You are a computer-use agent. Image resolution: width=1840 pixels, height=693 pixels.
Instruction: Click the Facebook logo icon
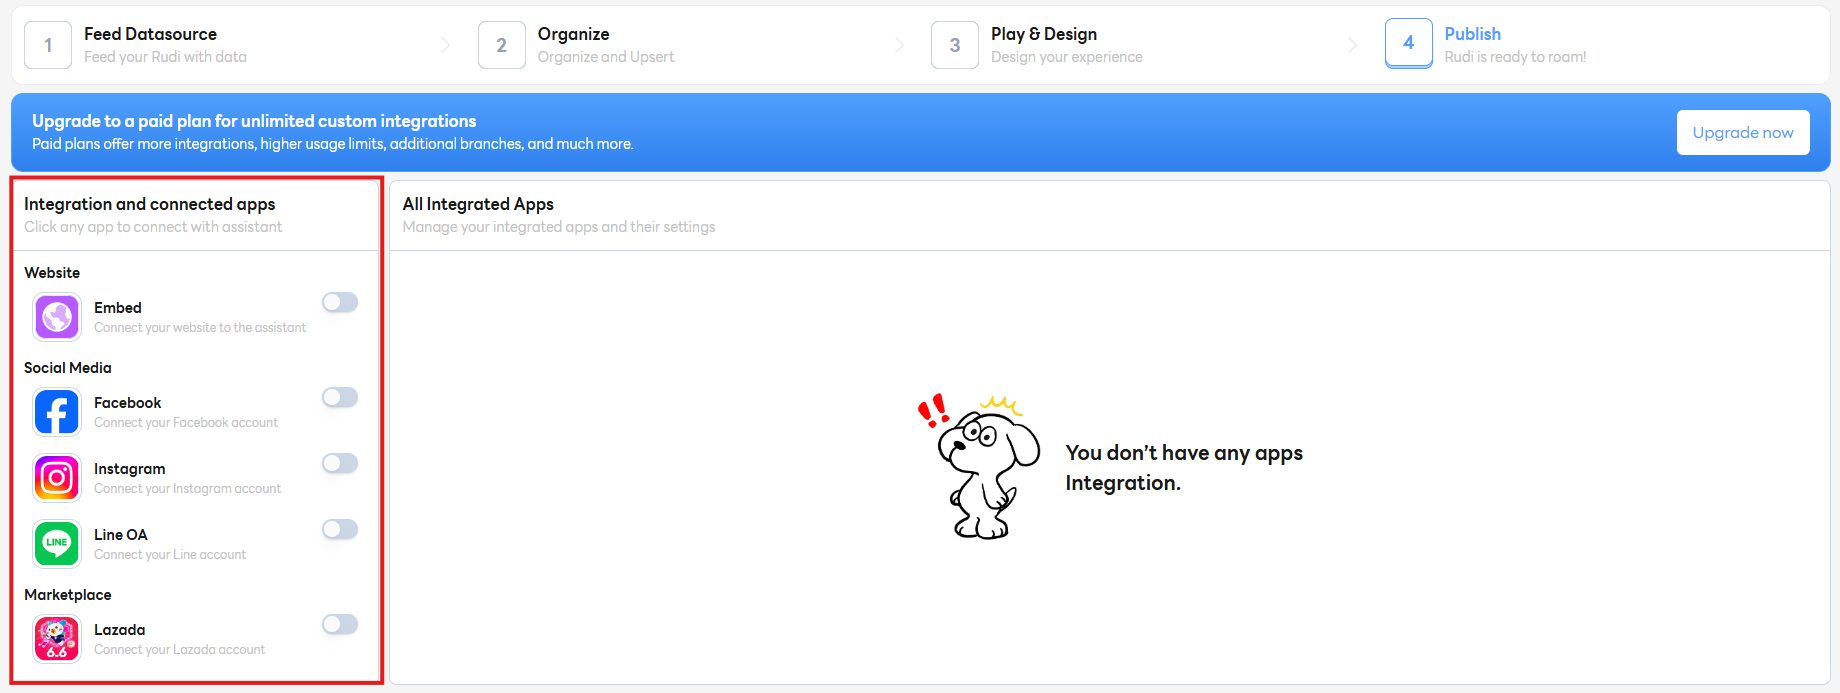[57, 412]
